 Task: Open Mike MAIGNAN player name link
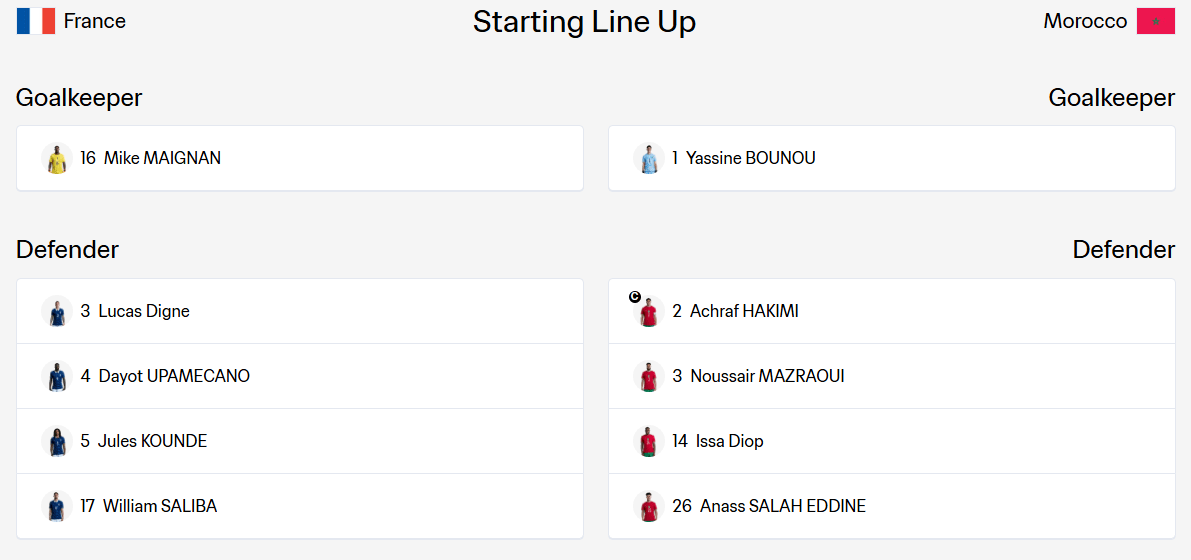[163, 158]
